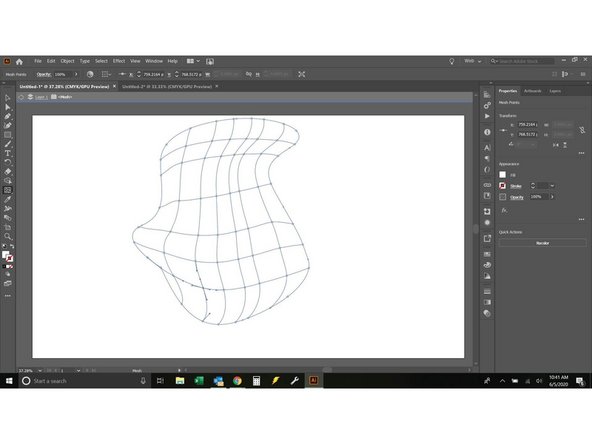Click Opacity link in control bar
This screenshot has height=444, width=592.
coord(44,74)
